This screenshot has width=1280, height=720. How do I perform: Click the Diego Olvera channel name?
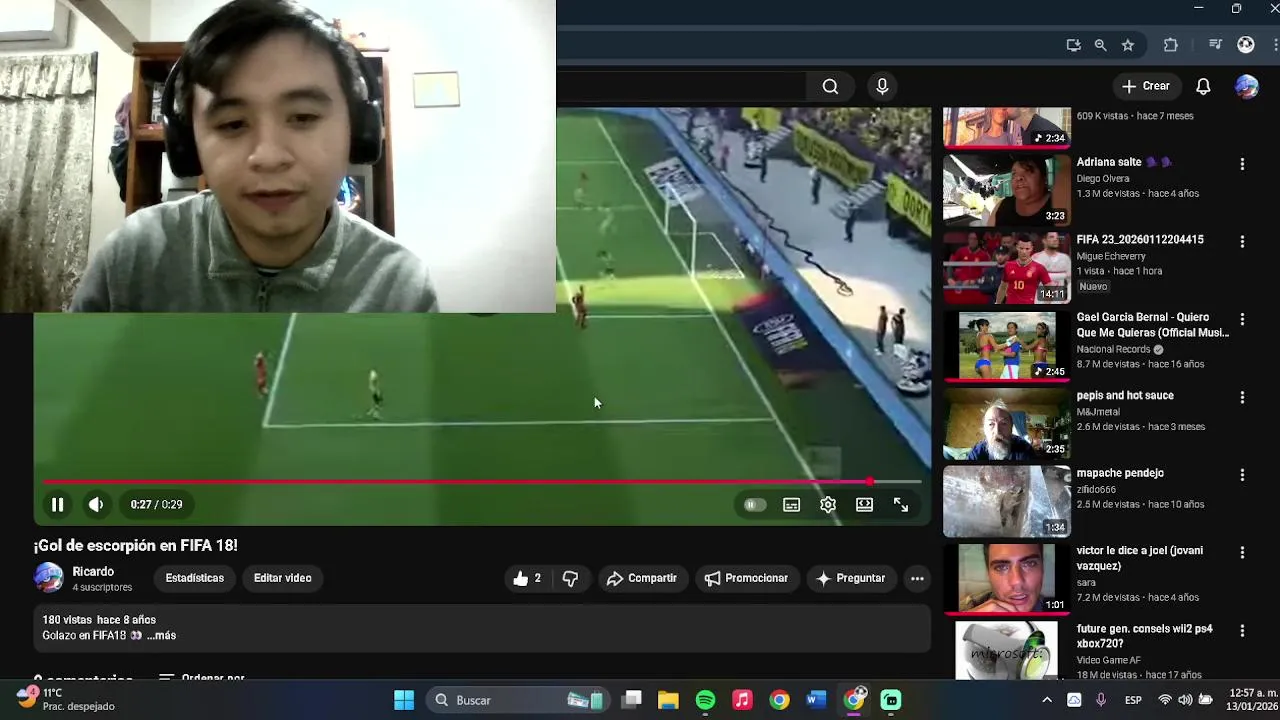click(x=1103, y=179)
